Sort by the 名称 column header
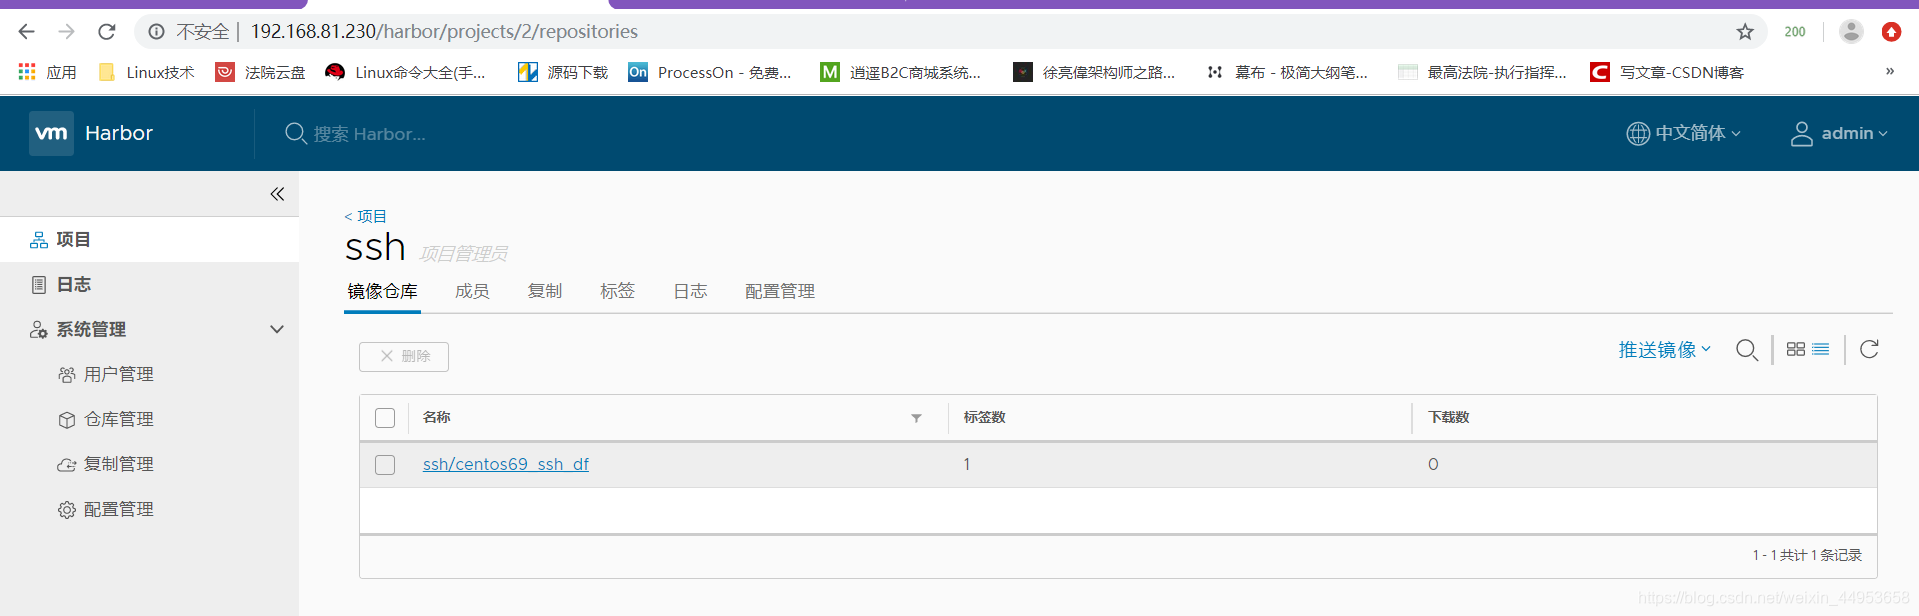The width and height of the screenshot is (1919, 616). [x=437, y=418]
